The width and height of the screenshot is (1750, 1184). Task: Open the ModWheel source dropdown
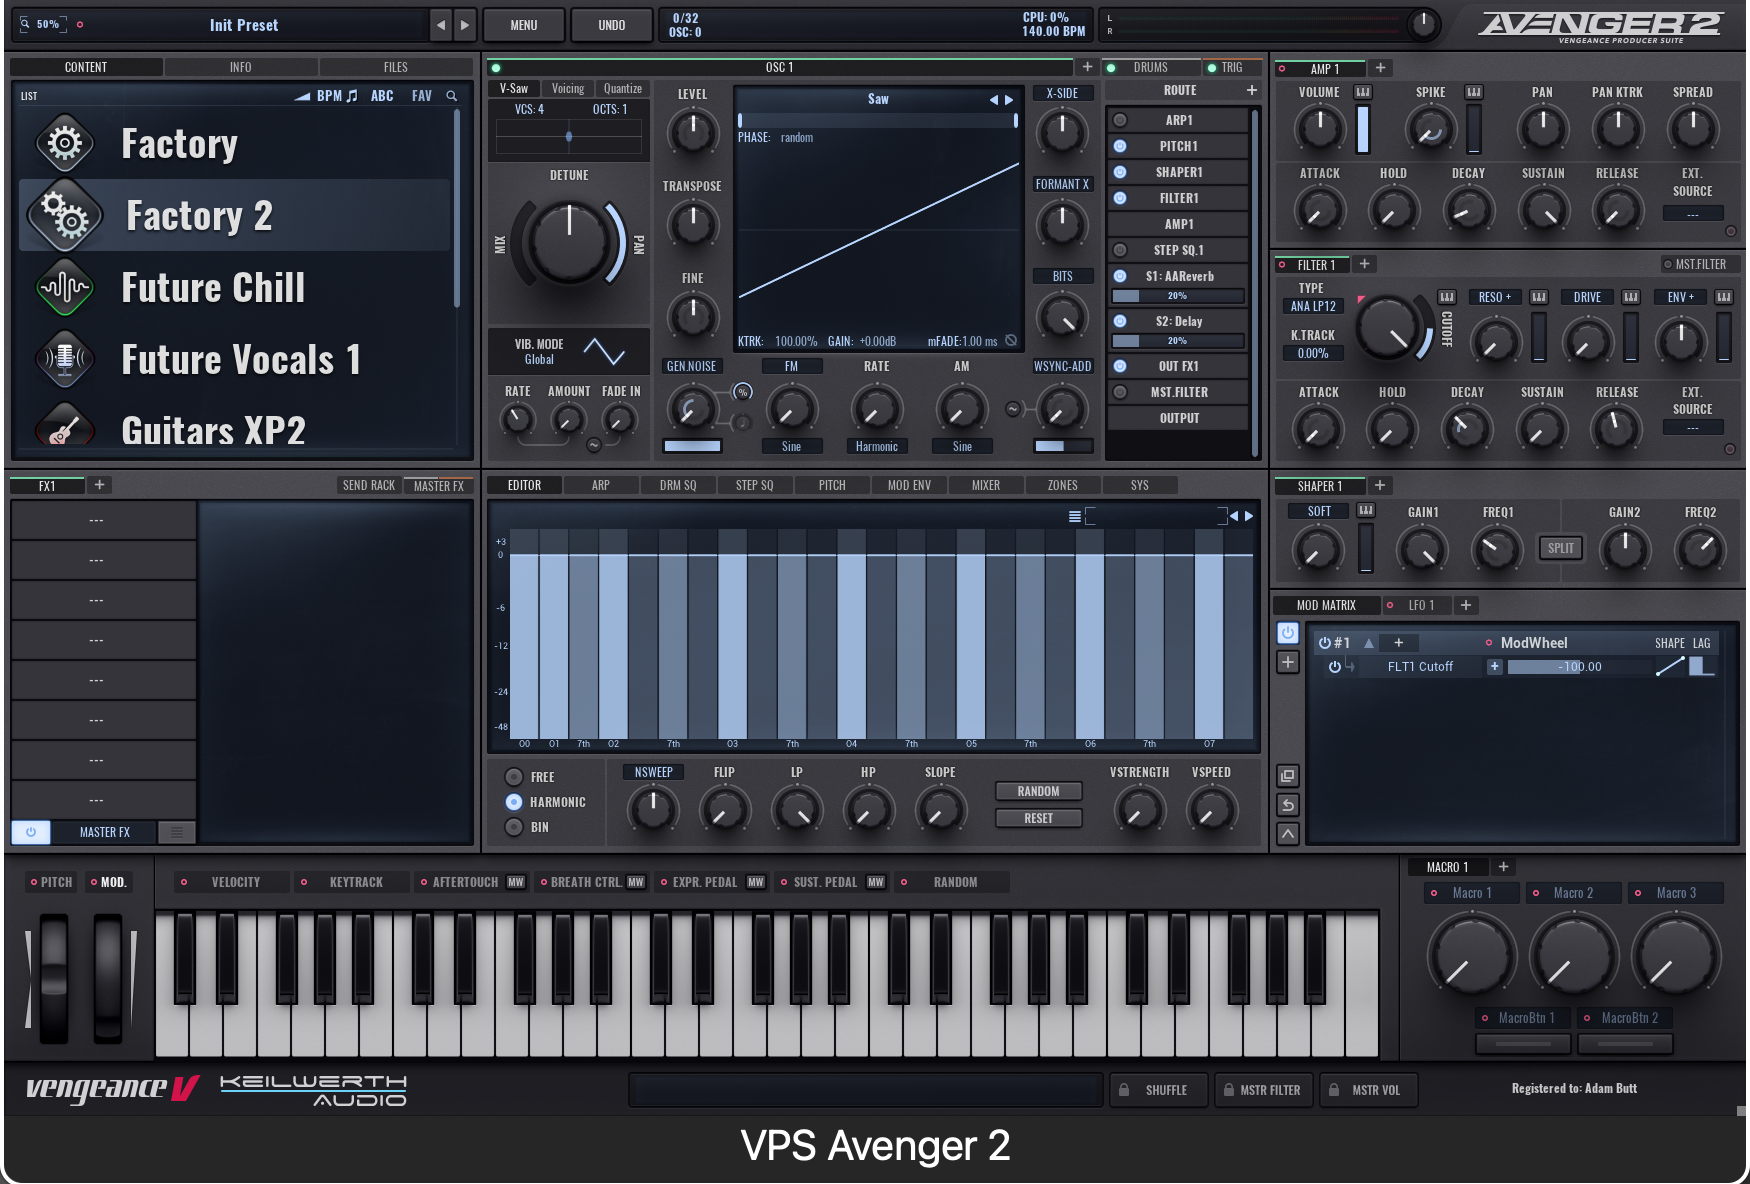coord(1533,643)
